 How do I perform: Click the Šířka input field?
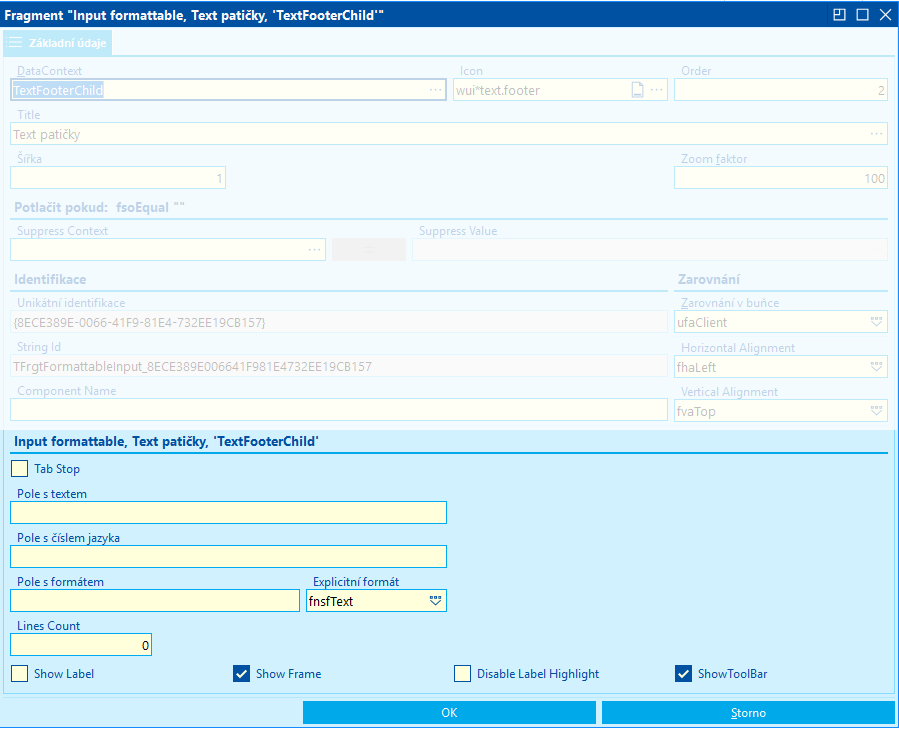tap(118, 178)
